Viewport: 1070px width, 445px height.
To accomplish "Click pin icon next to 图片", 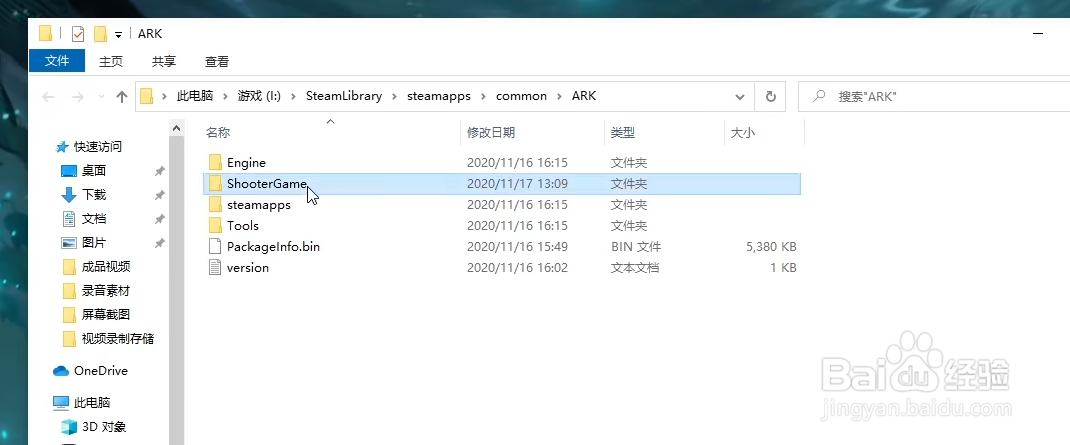I will click(160, 243).
